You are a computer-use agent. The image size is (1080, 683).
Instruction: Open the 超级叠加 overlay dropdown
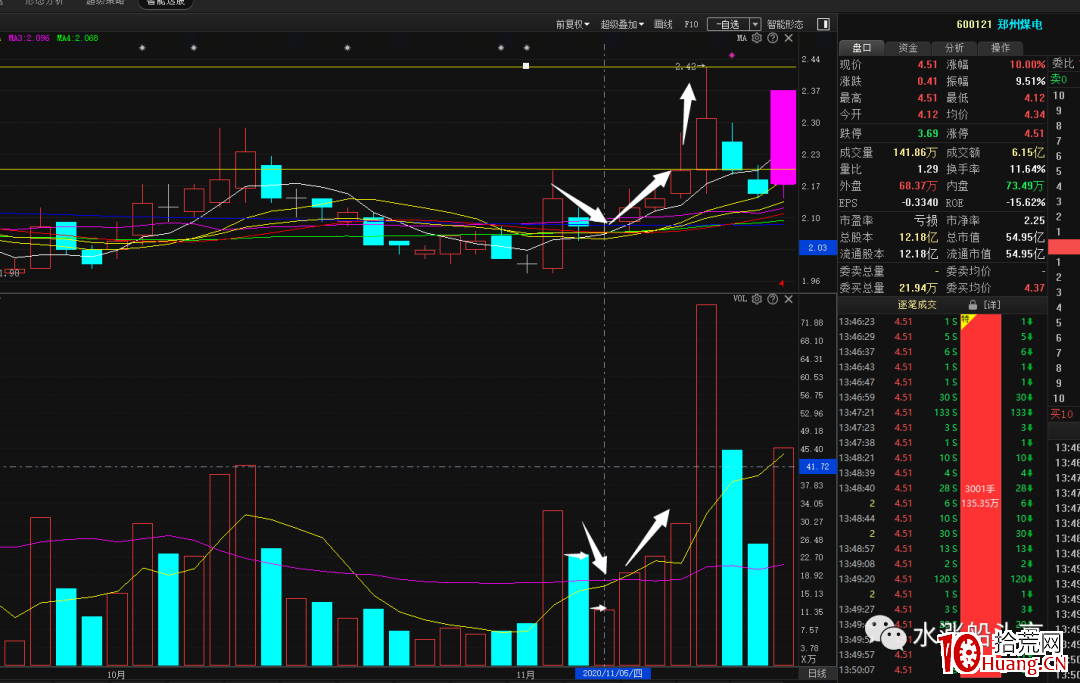621,23
